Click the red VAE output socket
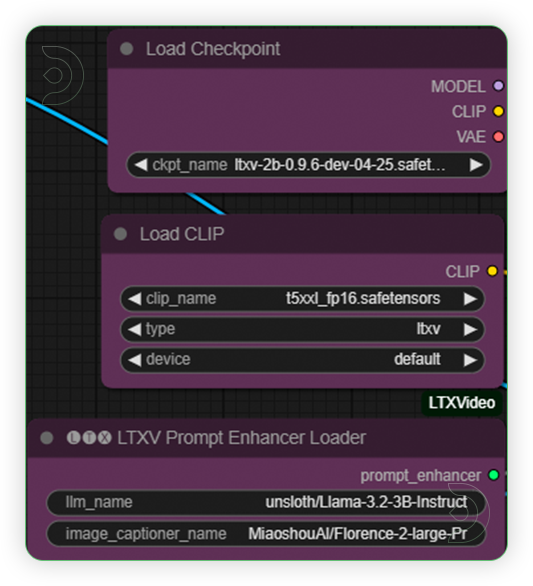The height and width of the screenshot is (586, 533). tap(498, 136)
